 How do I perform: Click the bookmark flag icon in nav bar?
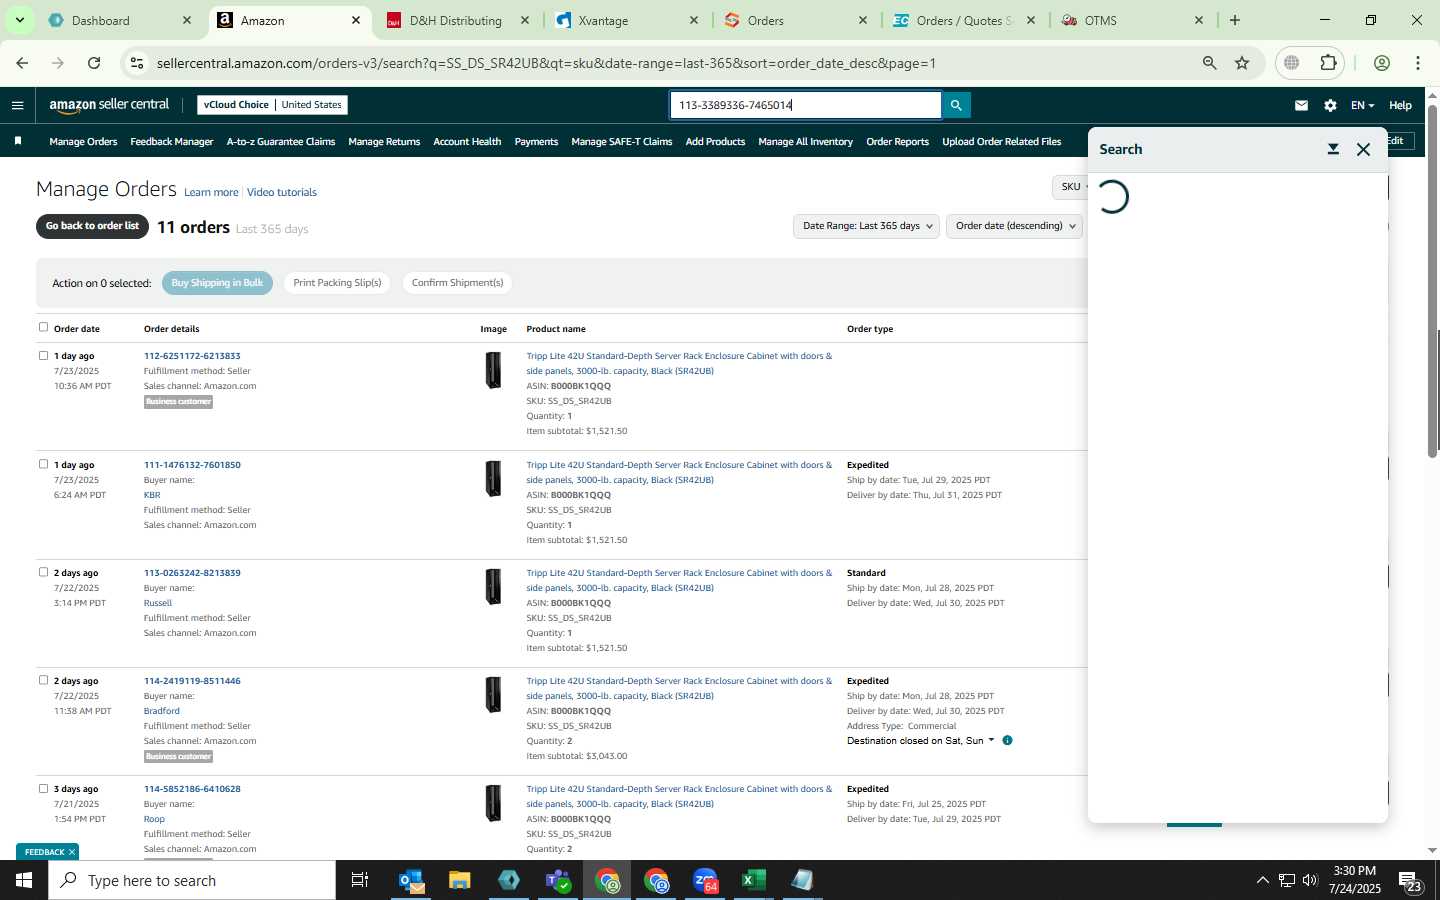[18, 141]
